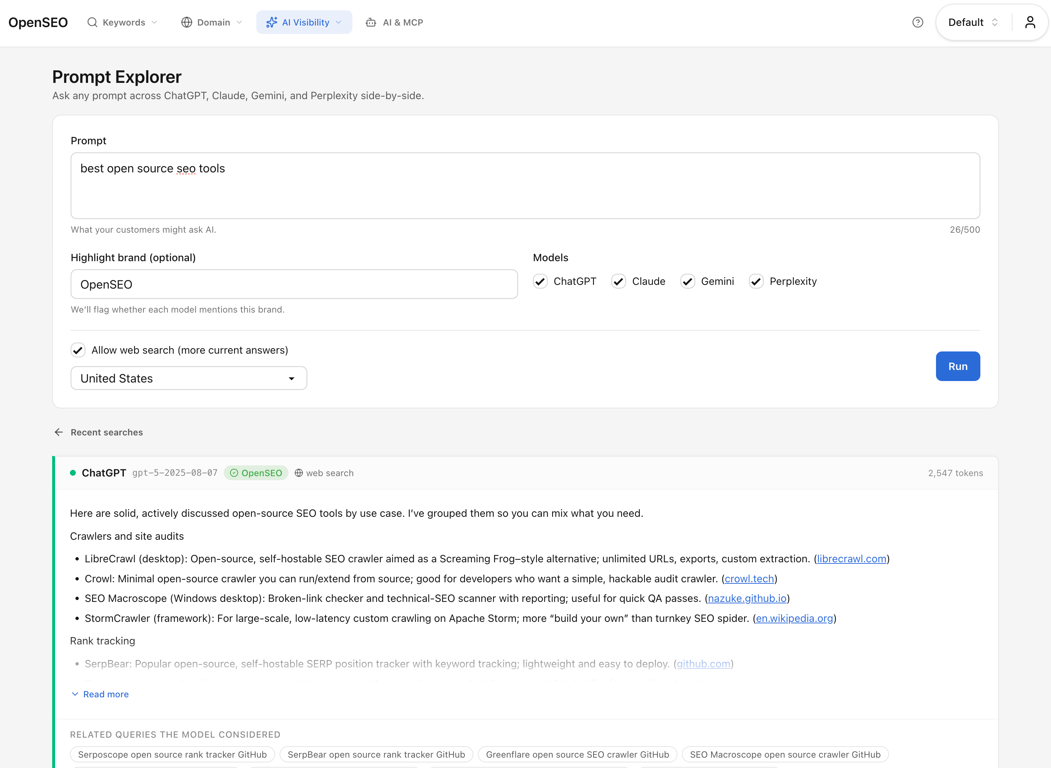The height and width of the screenshot is (768, 1051).
Task: Expand the Domain chevron
Action: (x=239, y=22)
